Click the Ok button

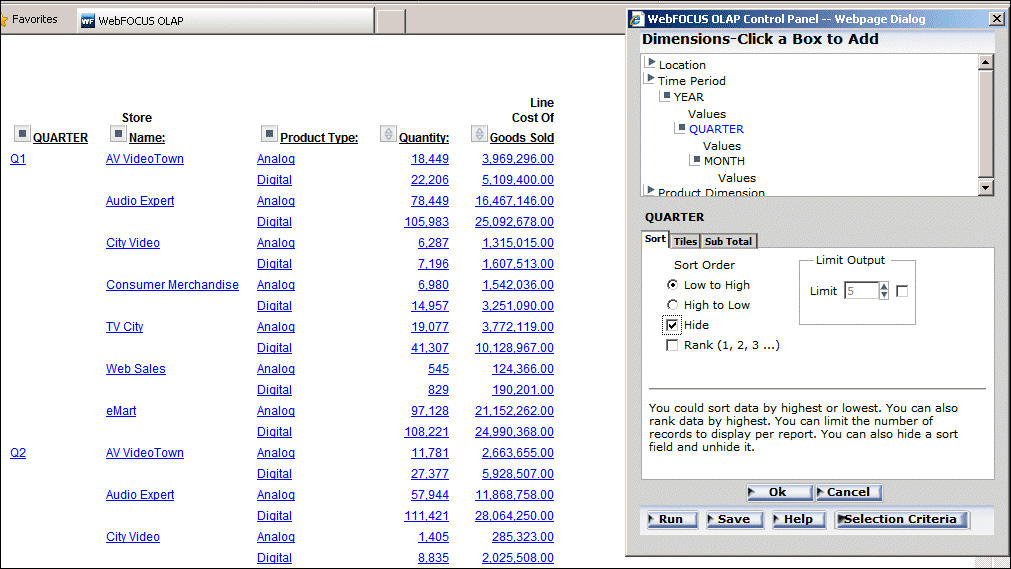pos(778,492)
